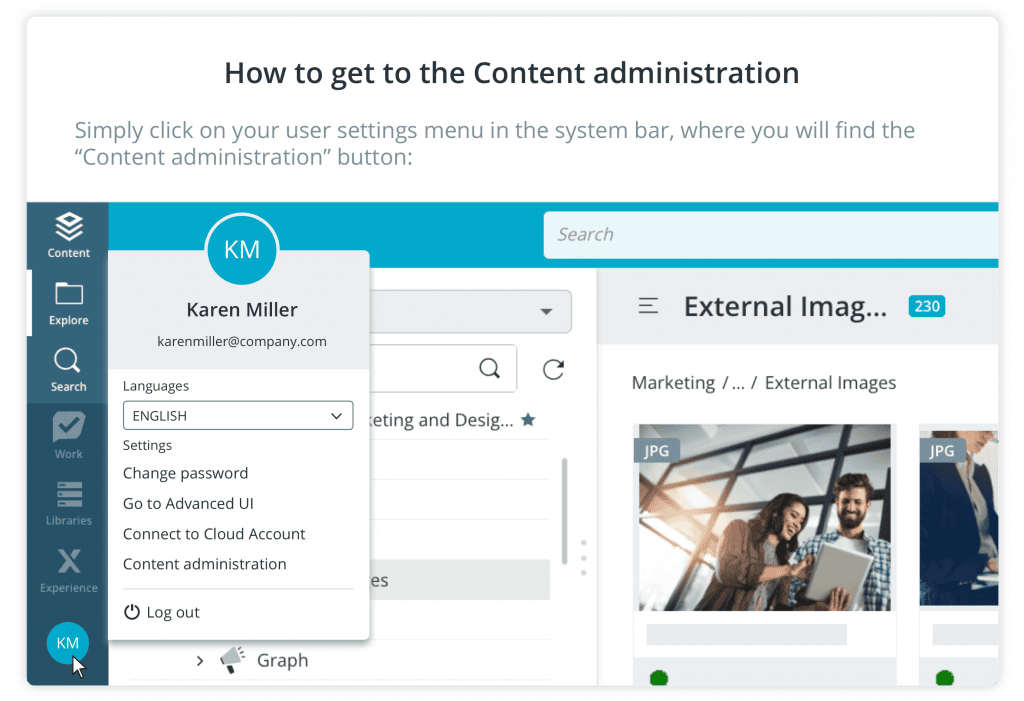Image resolution: width=1024 pixels, height=701 pixels.
Task: Select Connect to Cloud Account
Action: [214, 534]
